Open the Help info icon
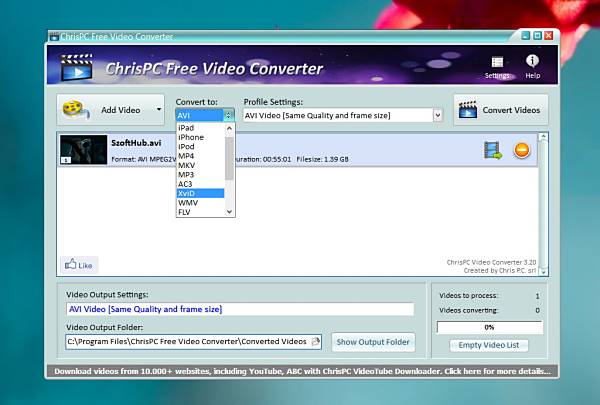Screen dimensions: 600x405 [x=532, y=67]
